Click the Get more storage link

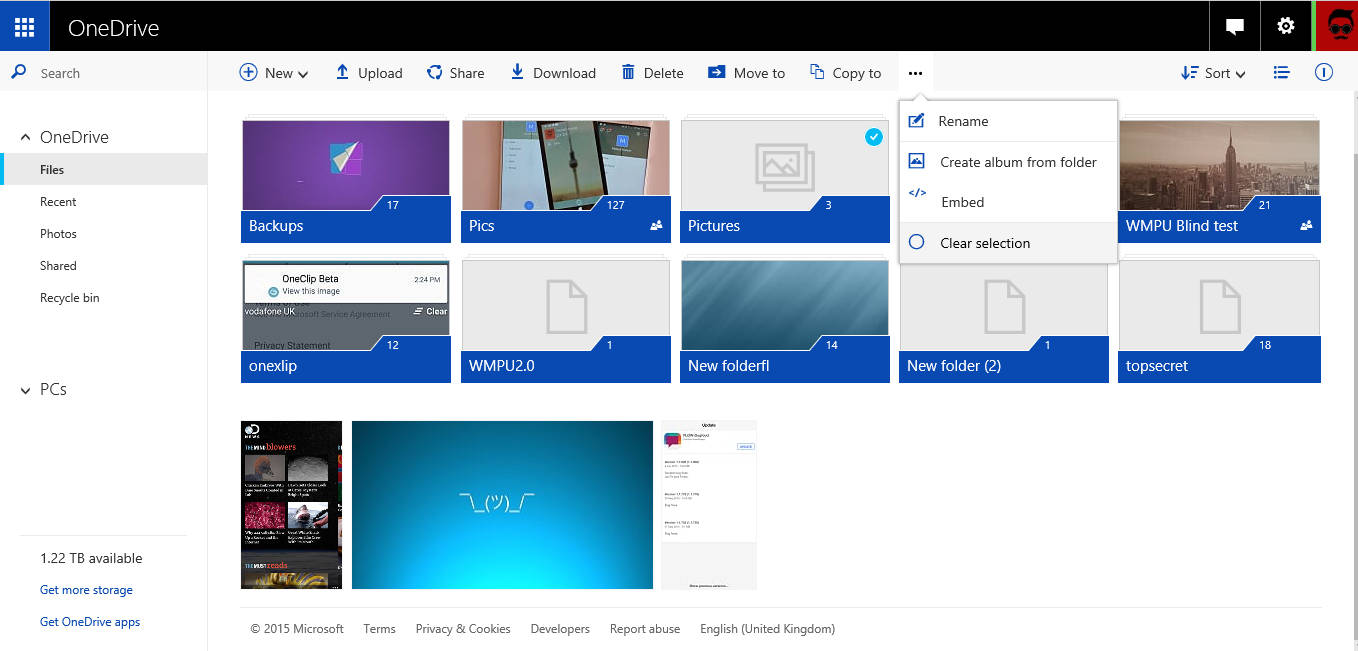tap(86, 590)
